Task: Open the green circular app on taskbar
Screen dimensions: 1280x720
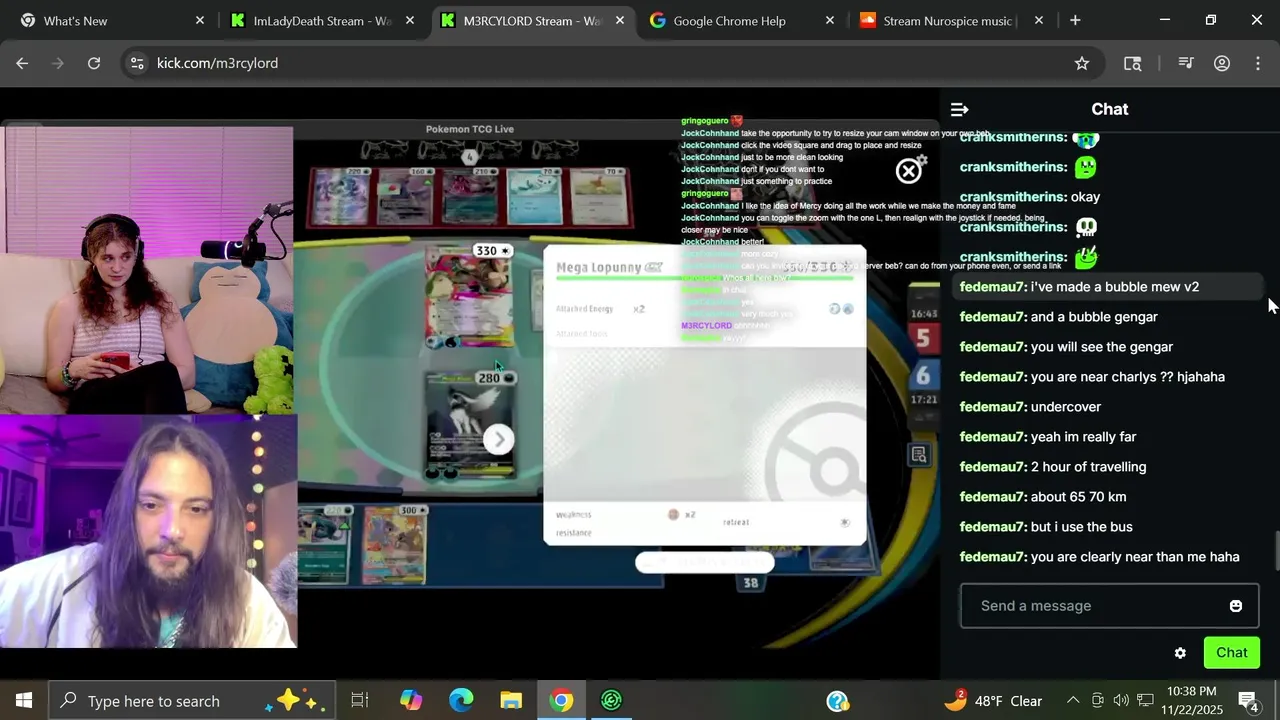Action: coord(611,701)
